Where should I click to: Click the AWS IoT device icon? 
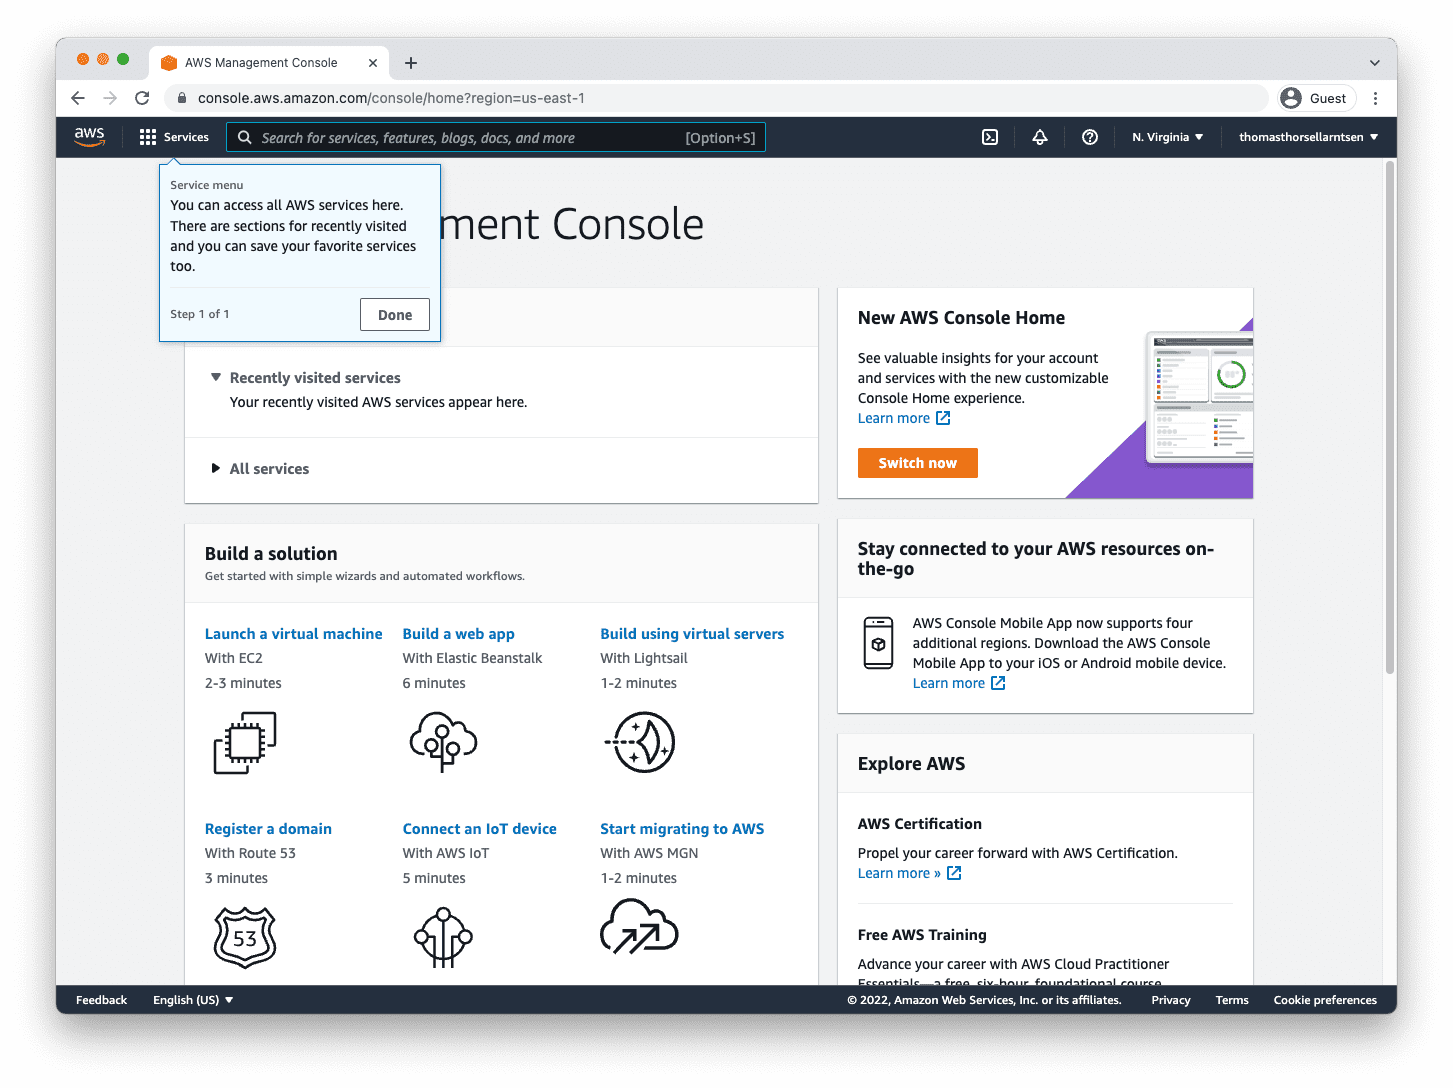(x=443, y=936)
